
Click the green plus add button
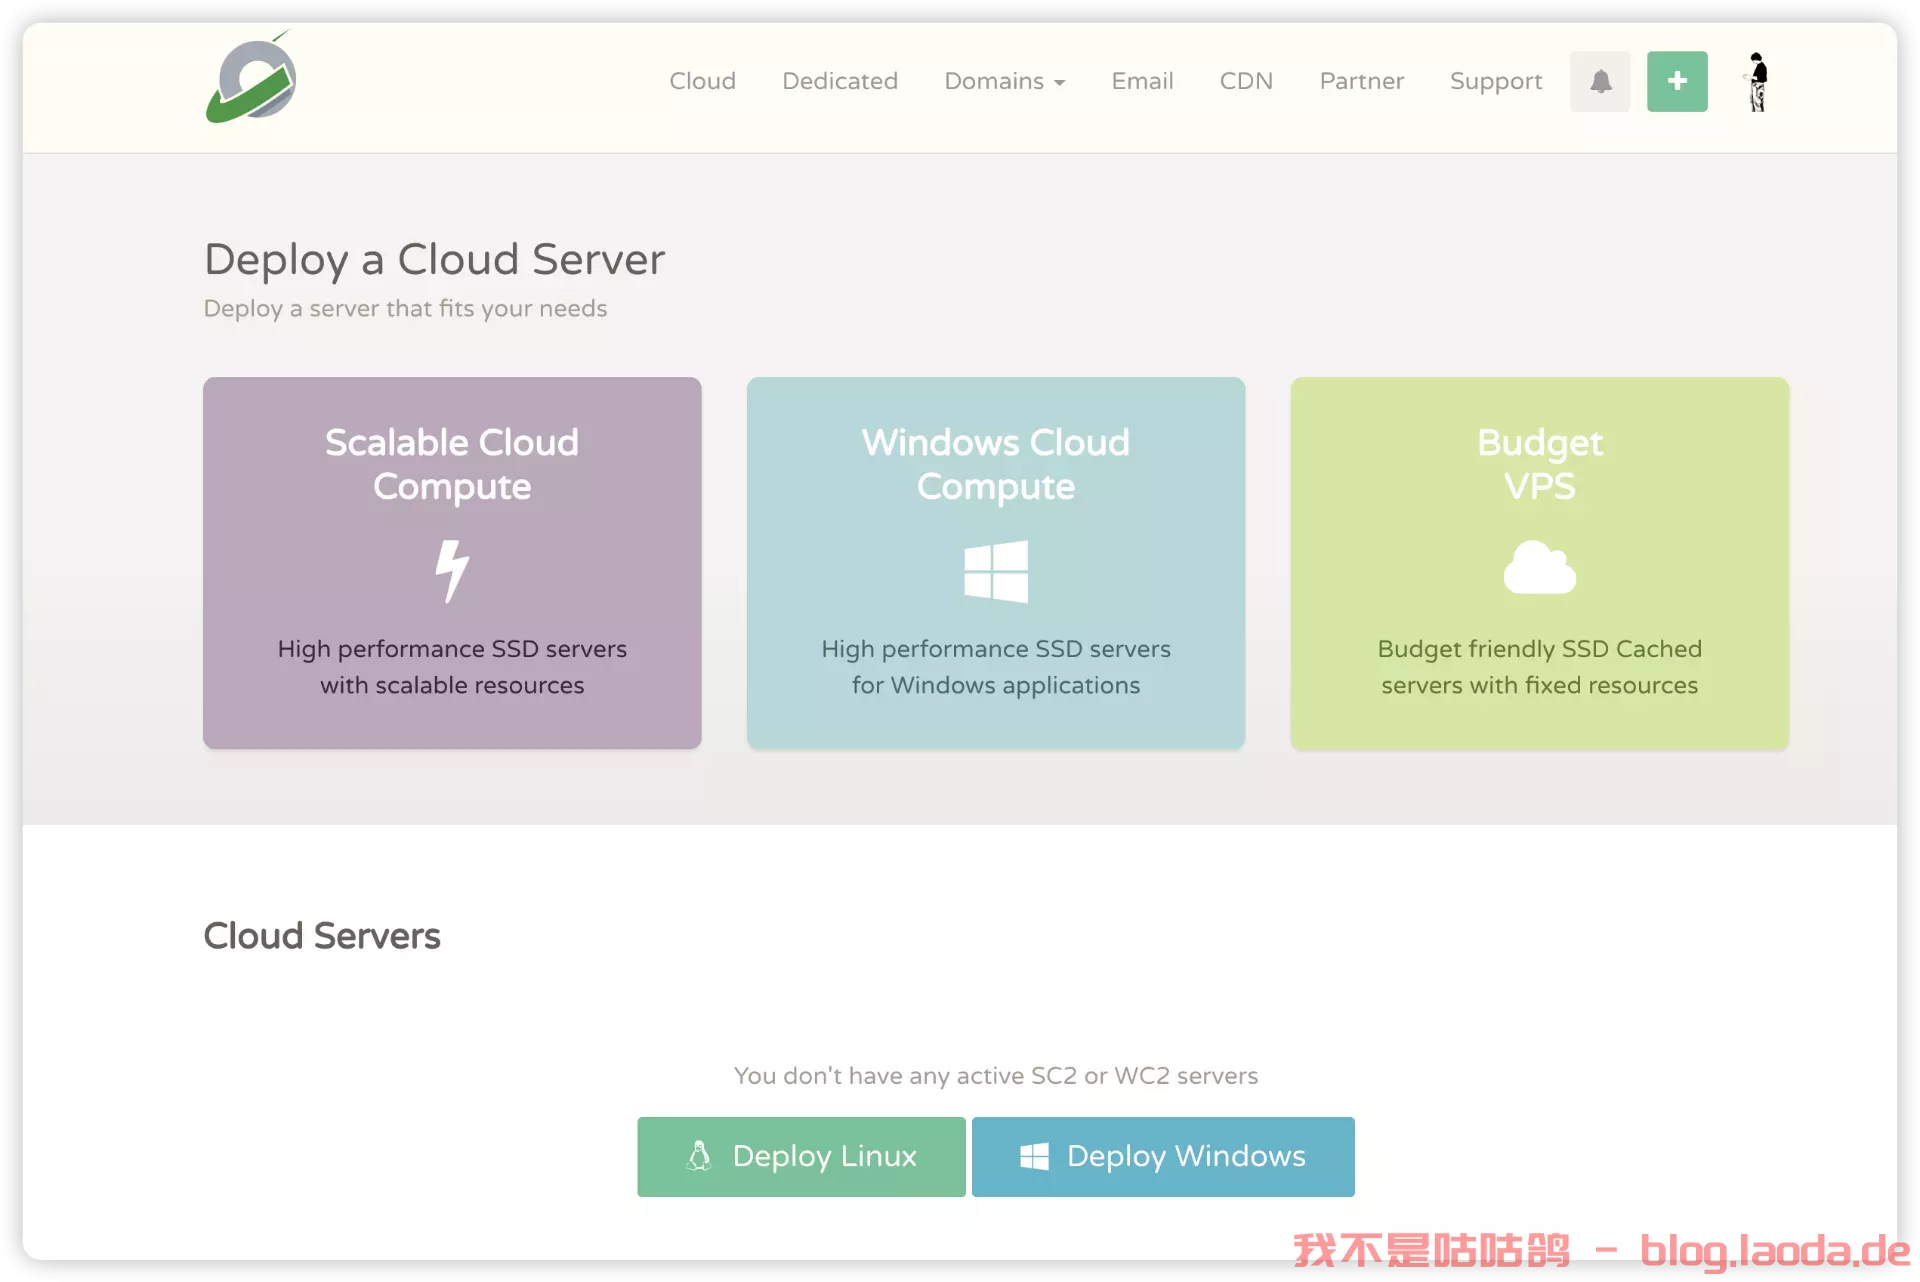pyautogui.click(x=1677, y=81)
